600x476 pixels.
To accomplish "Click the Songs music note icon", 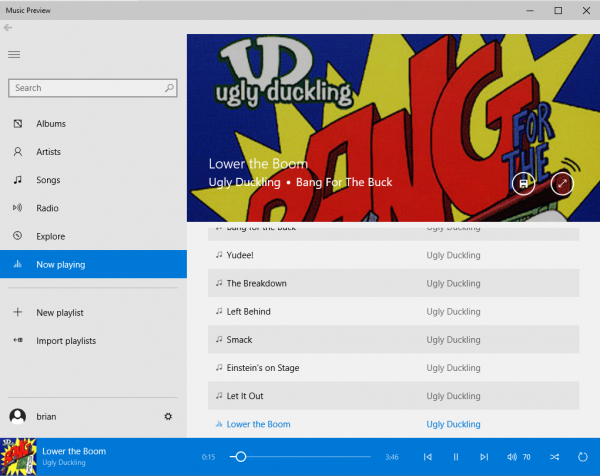I will [18, 180].
